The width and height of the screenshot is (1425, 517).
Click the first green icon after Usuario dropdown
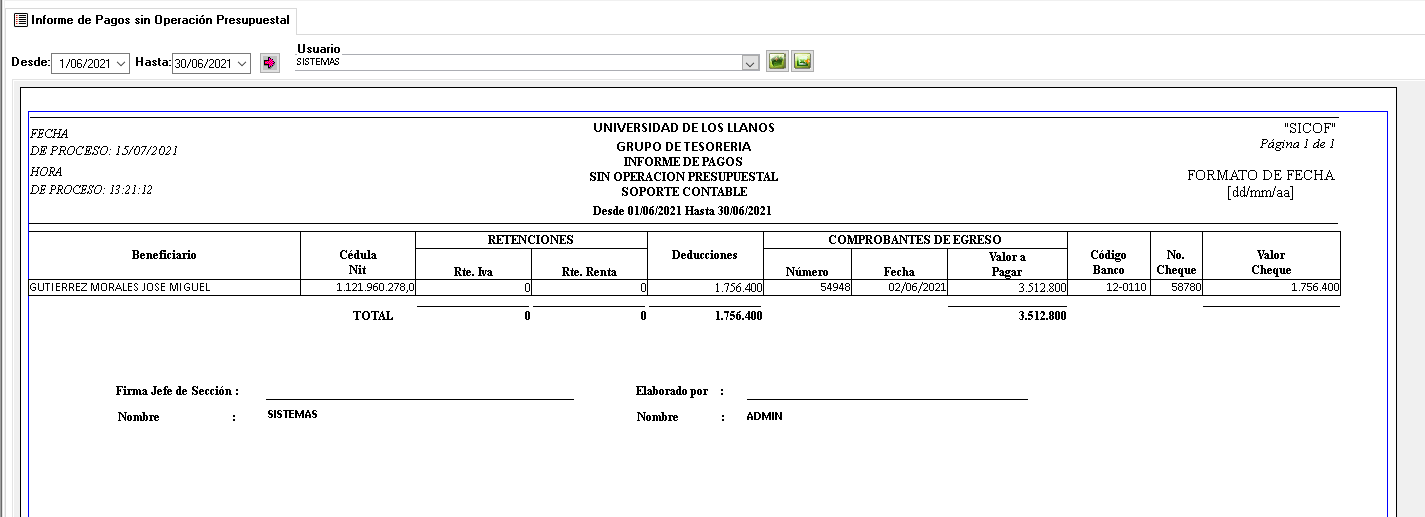tap(777, 62)
